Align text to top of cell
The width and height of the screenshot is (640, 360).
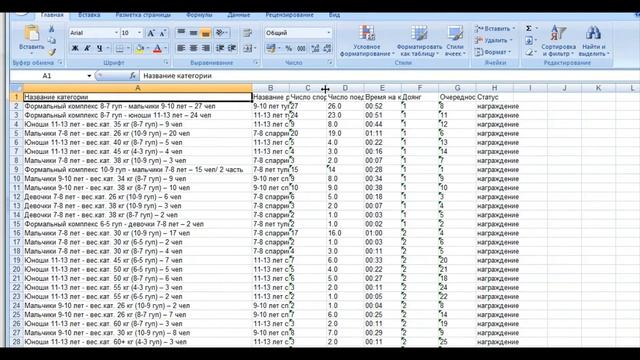[x=181, y=33]
